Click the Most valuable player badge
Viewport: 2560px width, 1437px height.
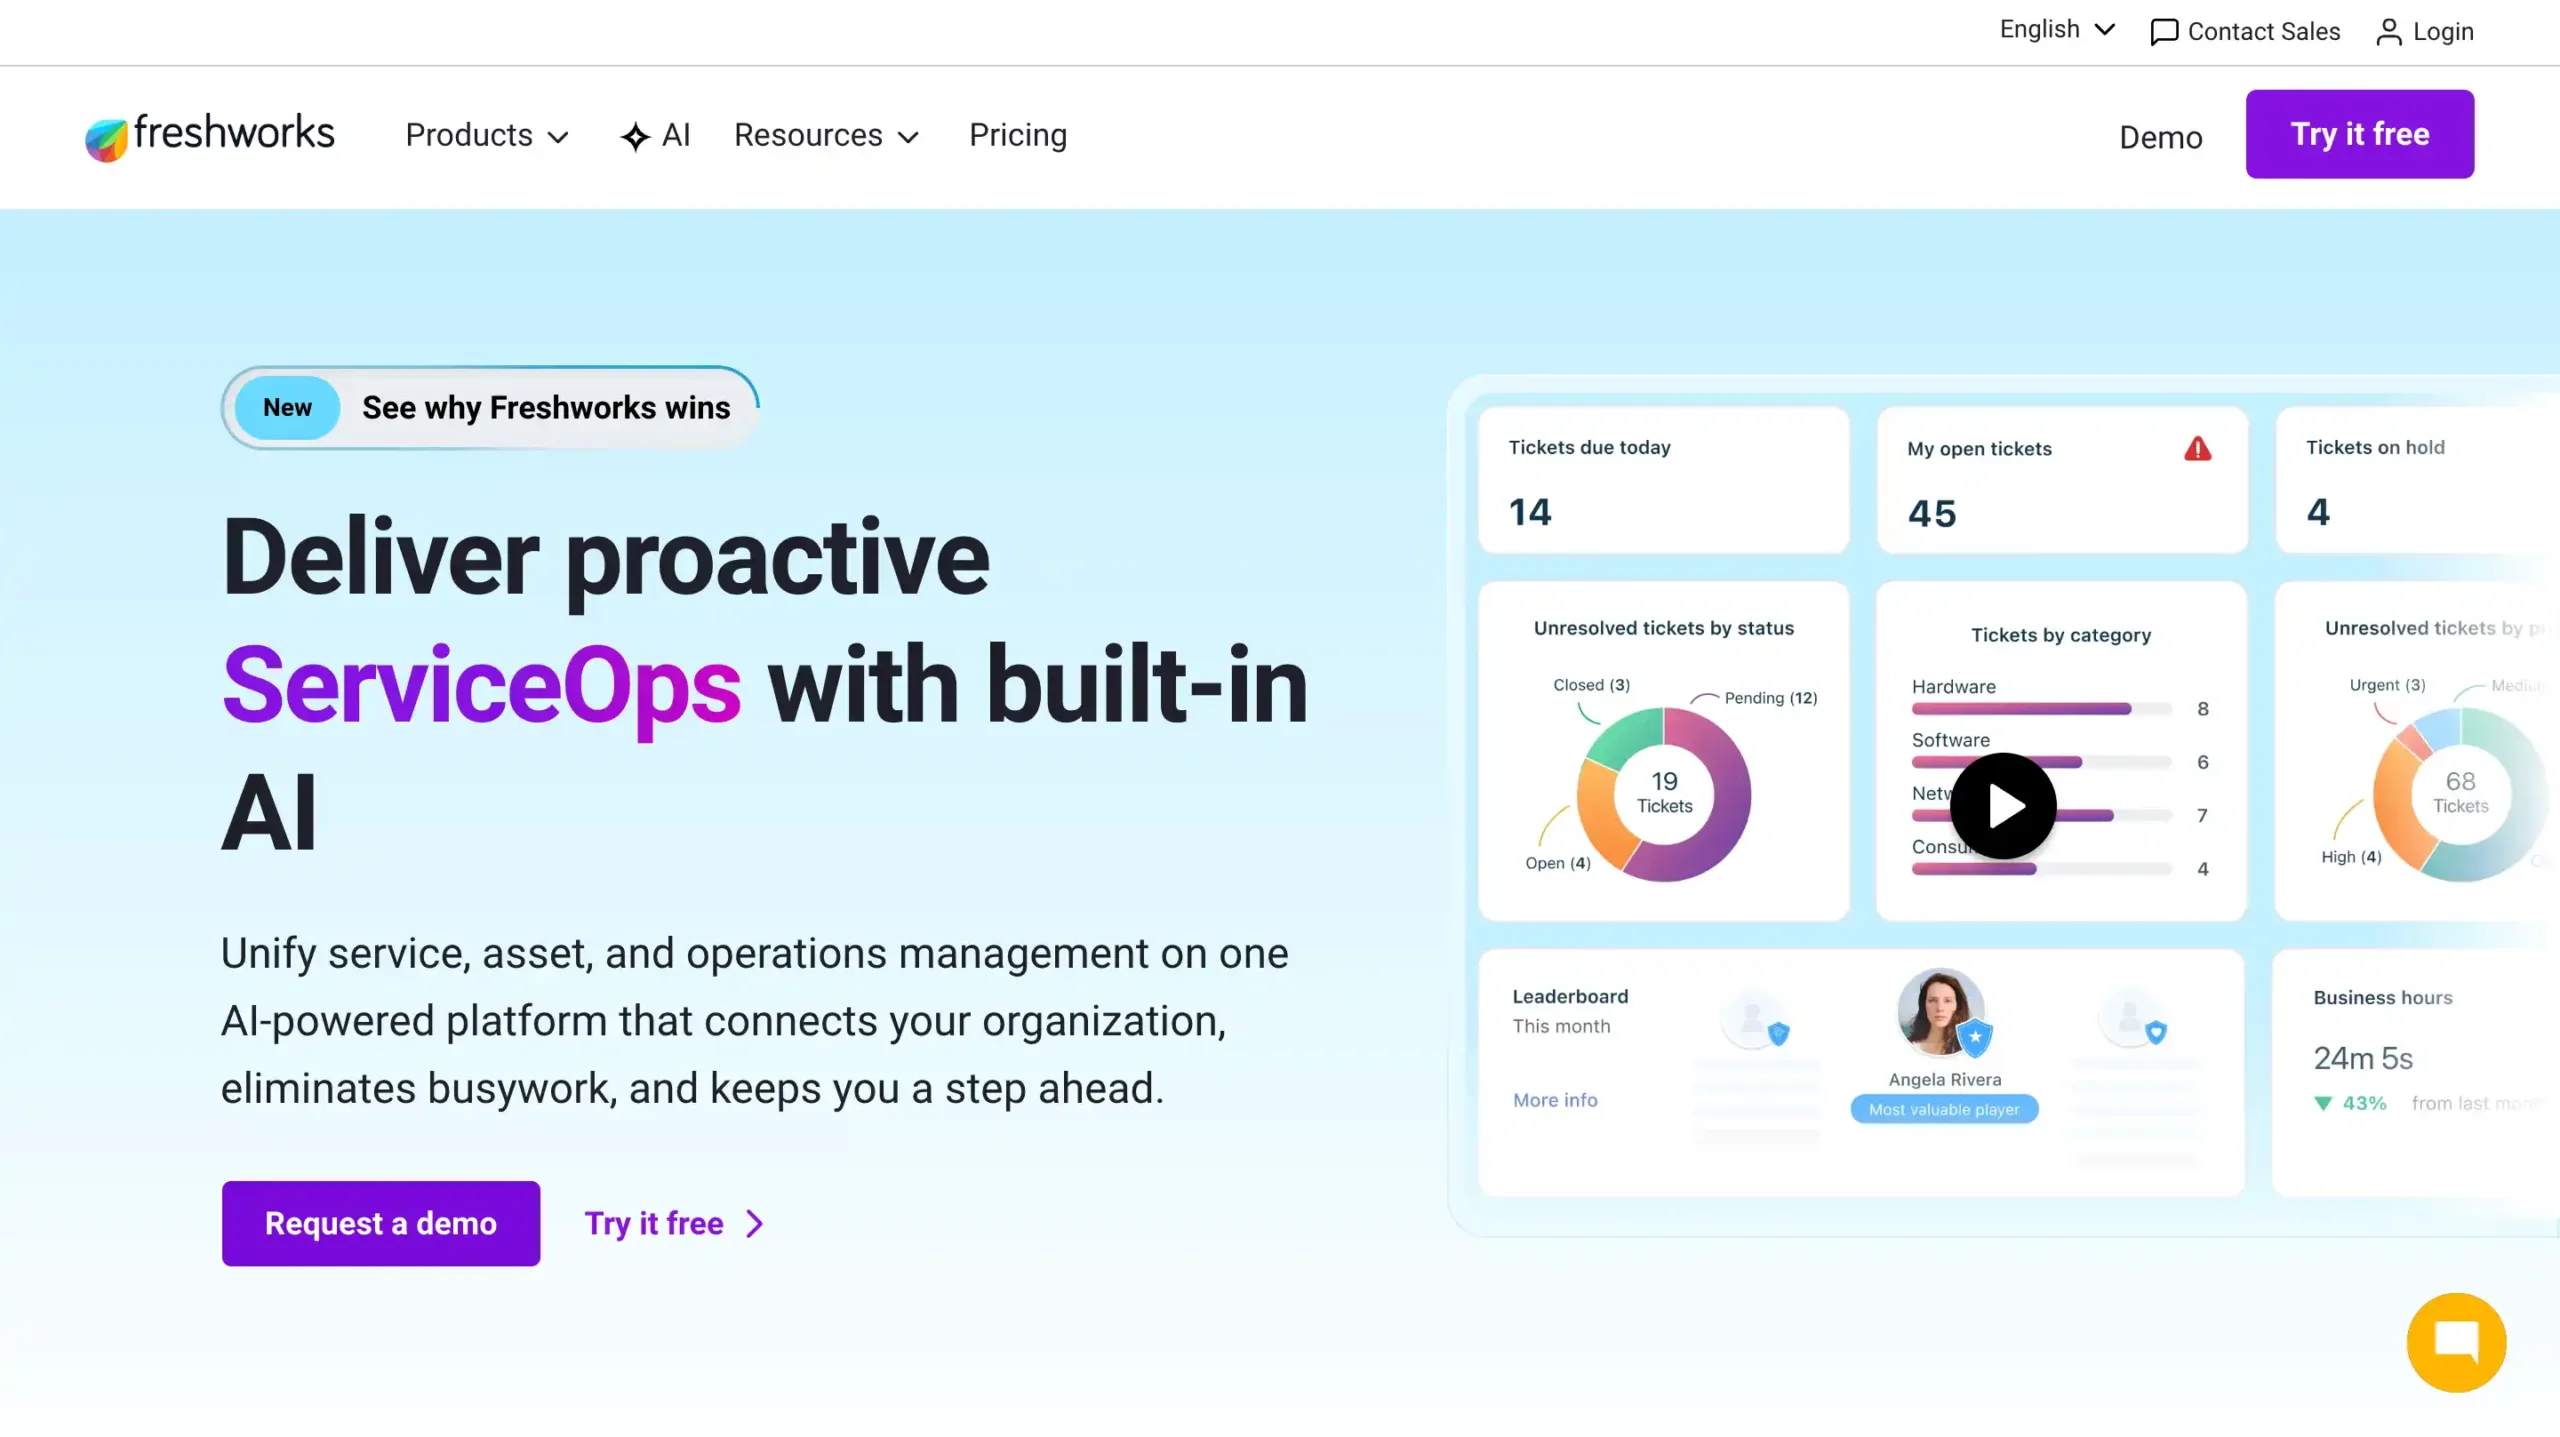1944,1109
